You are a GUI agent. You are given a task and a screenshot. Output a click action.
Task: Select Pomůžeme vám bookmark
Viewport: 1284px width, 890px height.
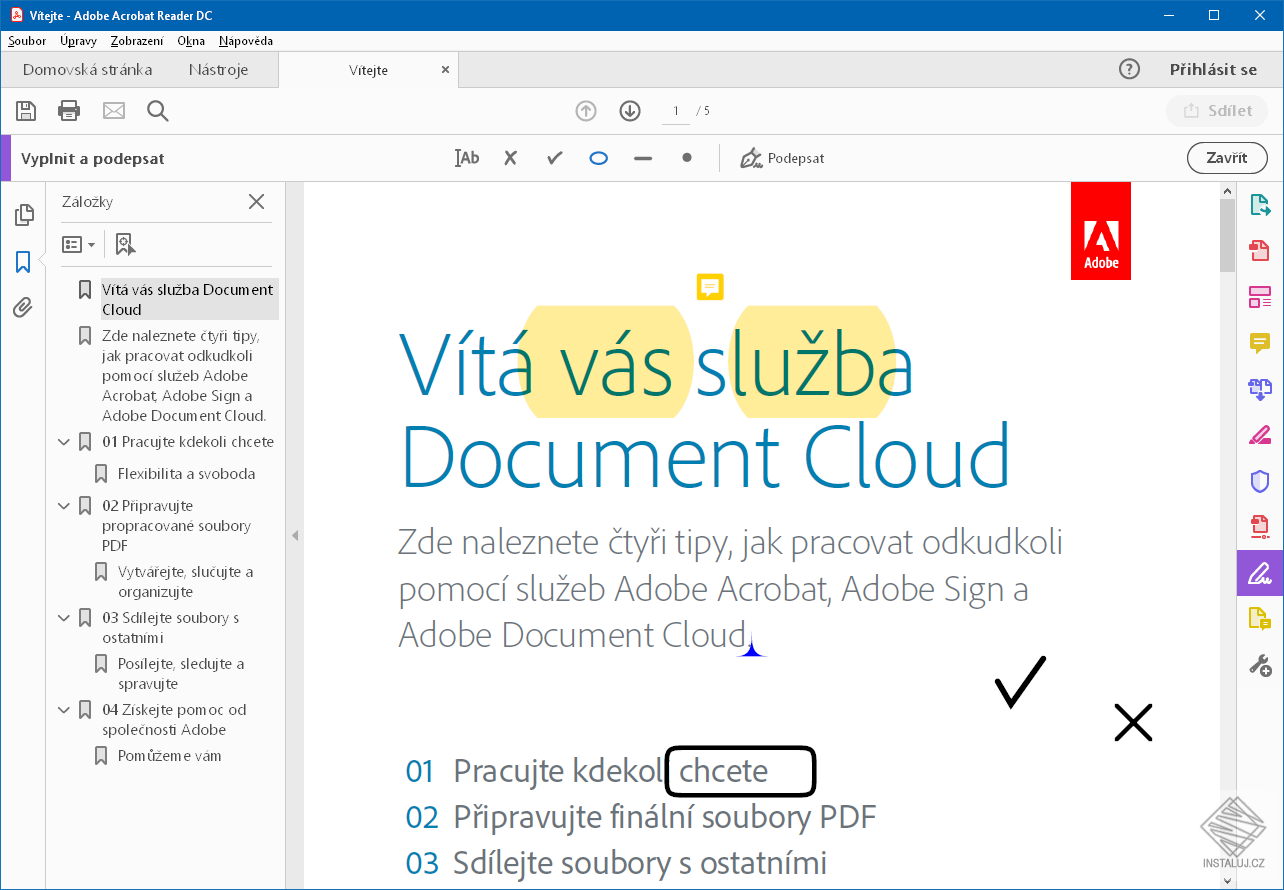coord(169,756)
